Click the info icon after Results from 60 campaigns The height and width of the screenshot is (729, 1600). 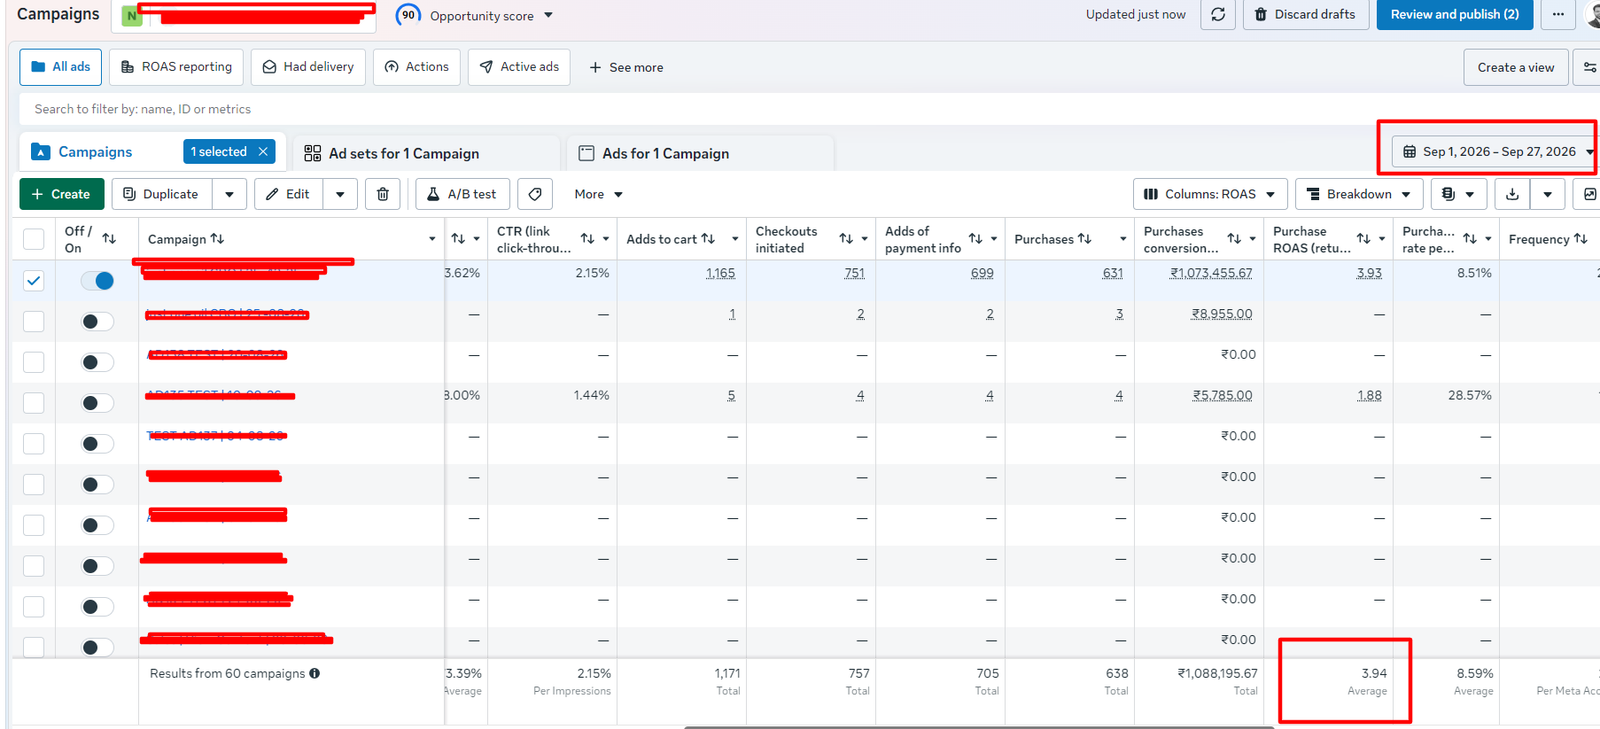(x=315, y=674)
